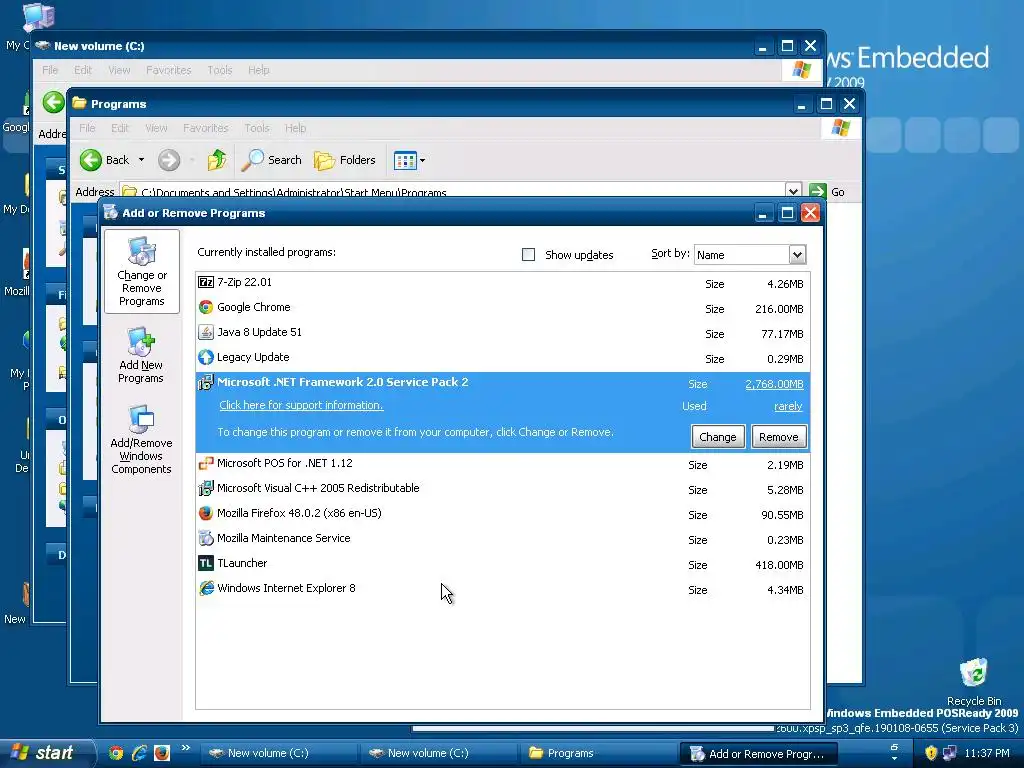The width and height of the screenshot is (1024, 768).
Task: Click the 11:37 PM taskbar clock
Action: click(987, 753)
